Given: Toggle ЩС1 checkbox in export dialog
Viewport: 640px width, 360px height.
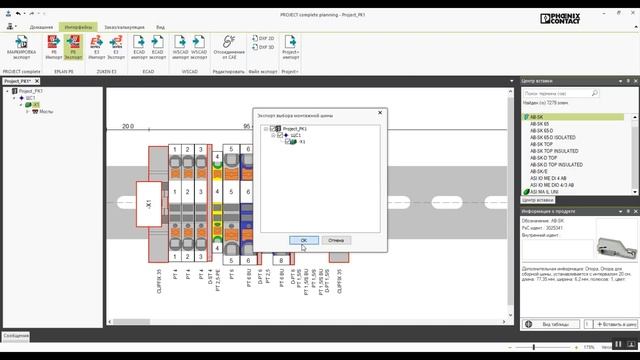Looking at the screenshot, I should point(280,135).
